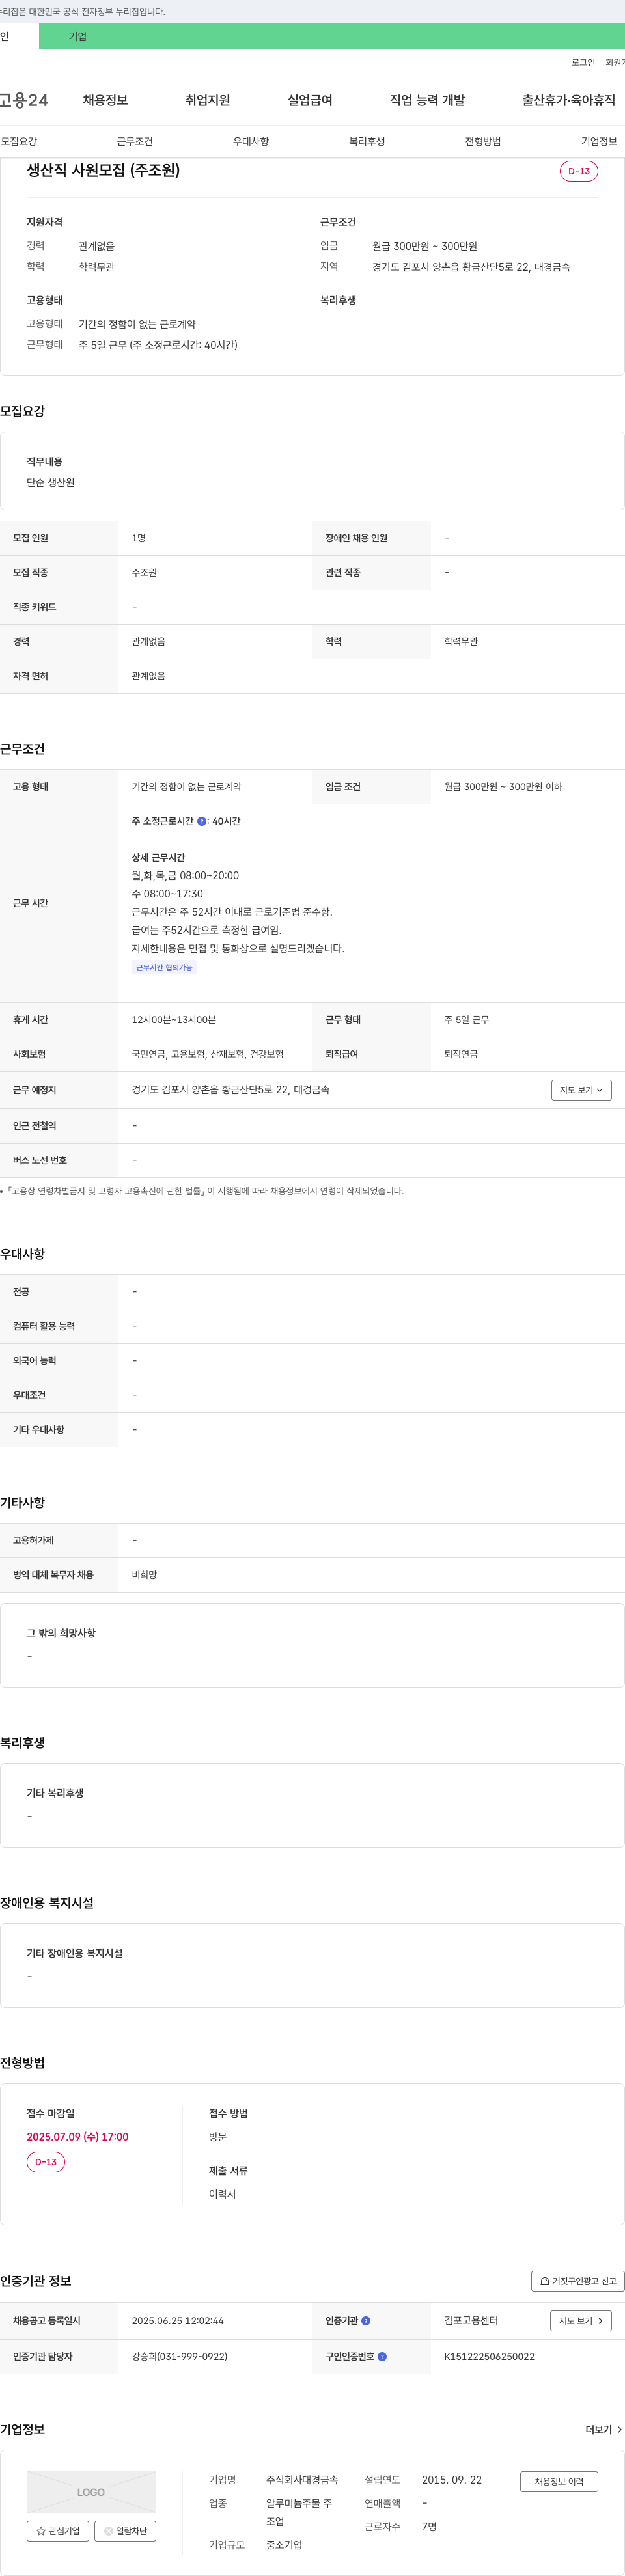Screen dimensions: 625x2576
Task: Switch to the 기업 top tab
Action: click(x=77, y=37)
